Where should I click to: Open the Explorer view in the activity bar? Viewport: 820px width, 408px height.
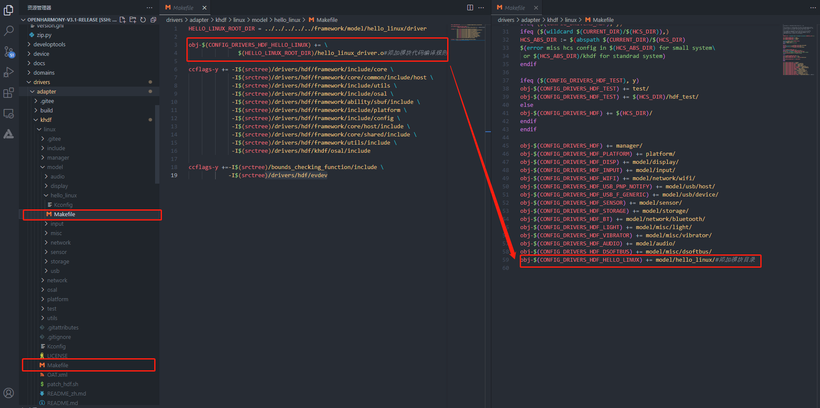pyautogui.click(x=8, y=10)
